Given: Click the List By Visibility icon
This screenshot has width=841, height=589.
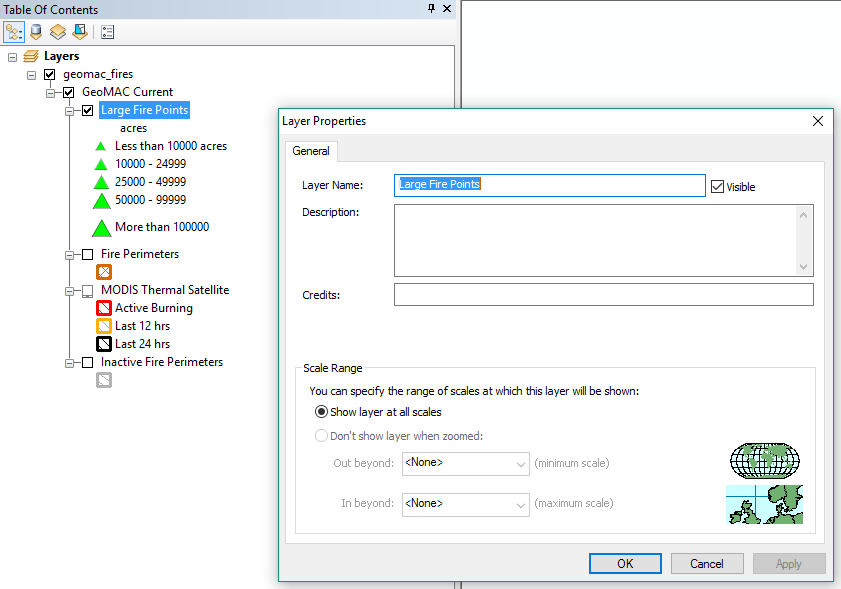Looking at the screenshot, I should pyautogui.click(x=58, y=31).
